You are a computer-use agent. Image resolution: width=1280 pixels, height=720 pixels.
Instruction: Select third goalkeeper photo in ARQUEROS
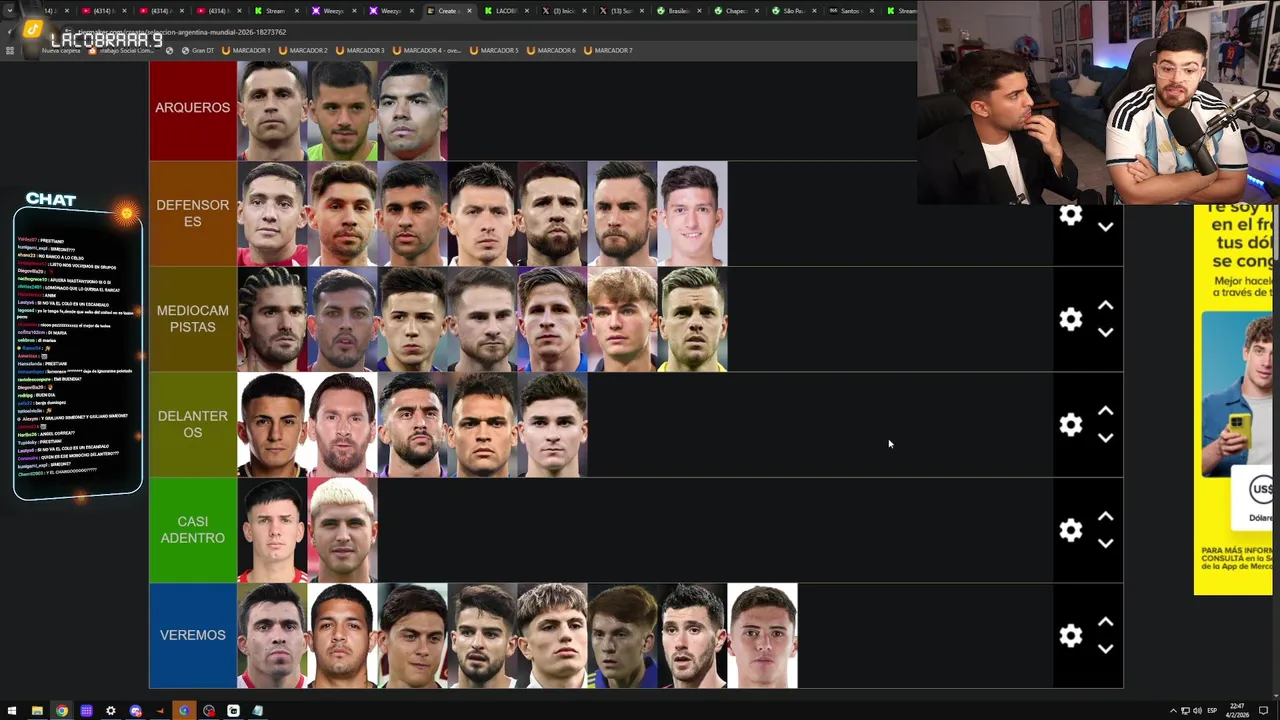pos(412,110)
